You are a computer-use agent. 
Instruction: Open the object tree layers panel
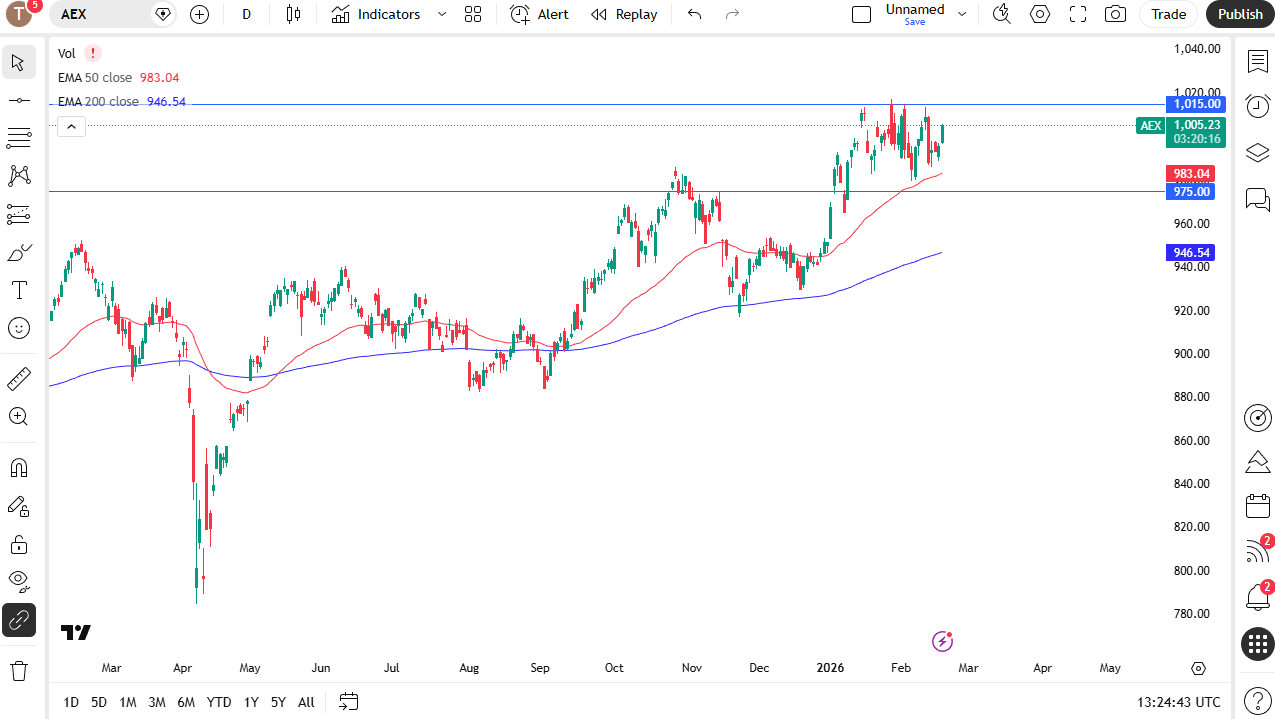tap(1257, 153)
